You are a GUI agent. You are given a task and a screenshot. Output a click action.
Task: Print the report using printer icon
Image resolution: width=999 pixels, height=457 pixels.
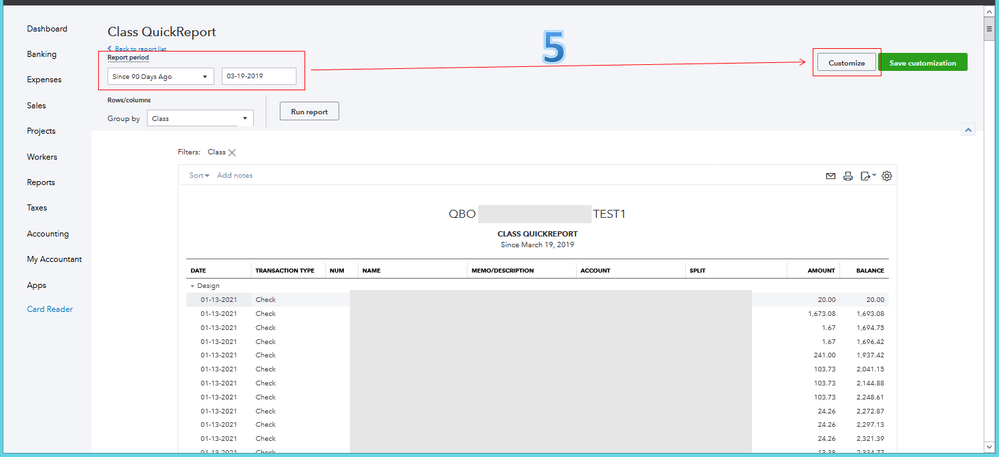(x=847, y=177)
